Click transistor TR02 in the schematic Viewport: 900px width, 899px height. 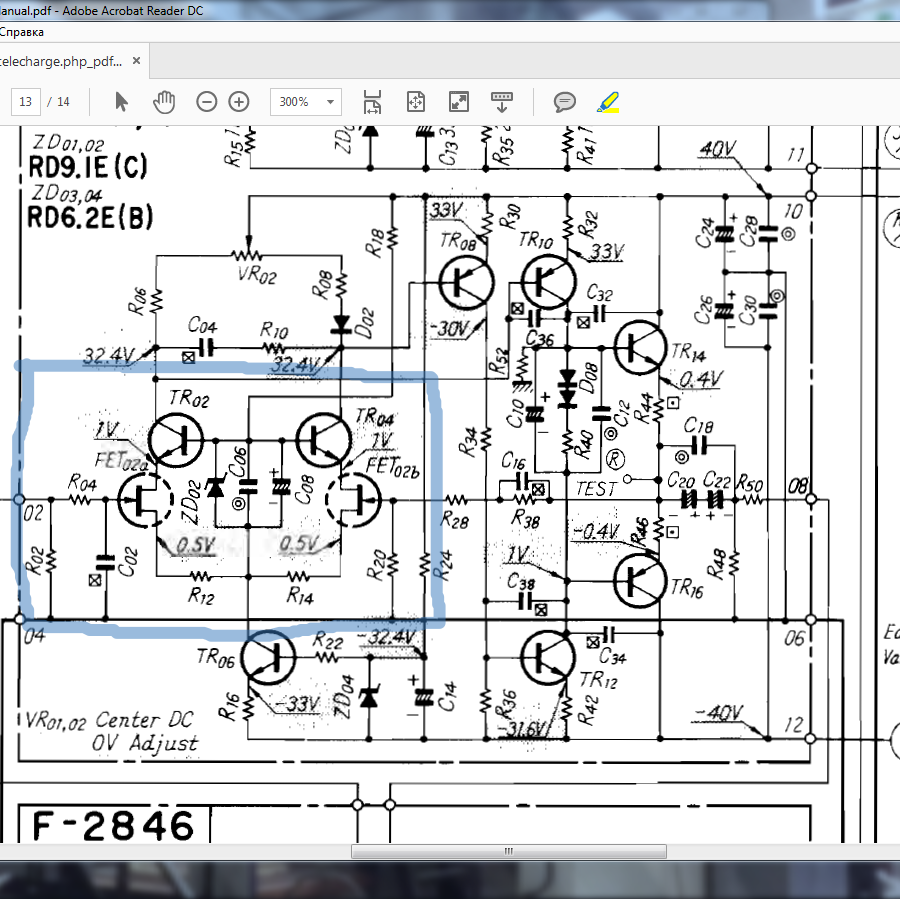(x=176, y=440)
